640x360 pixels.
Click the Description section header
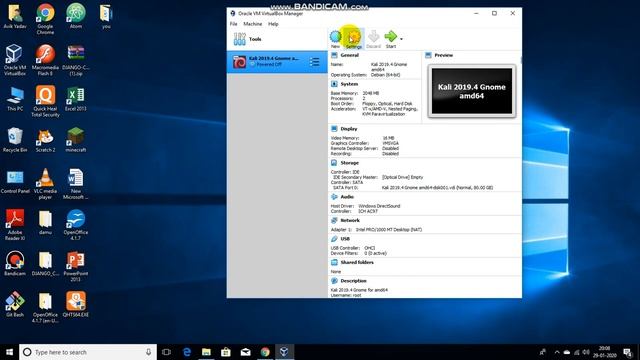click(353, 281)
